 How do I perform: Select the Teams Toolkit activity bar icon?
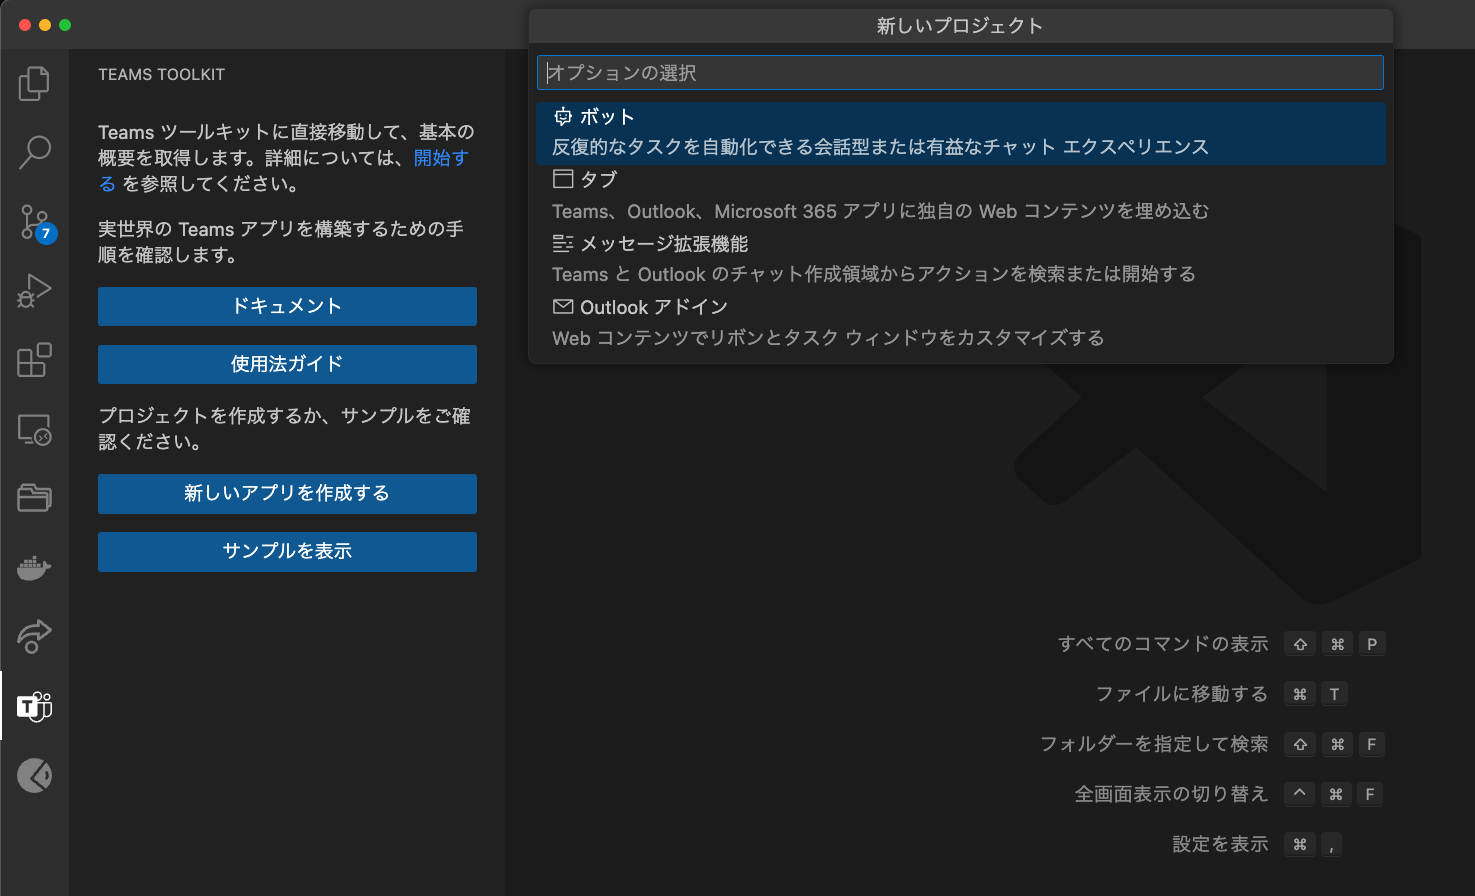pos(34,706)
